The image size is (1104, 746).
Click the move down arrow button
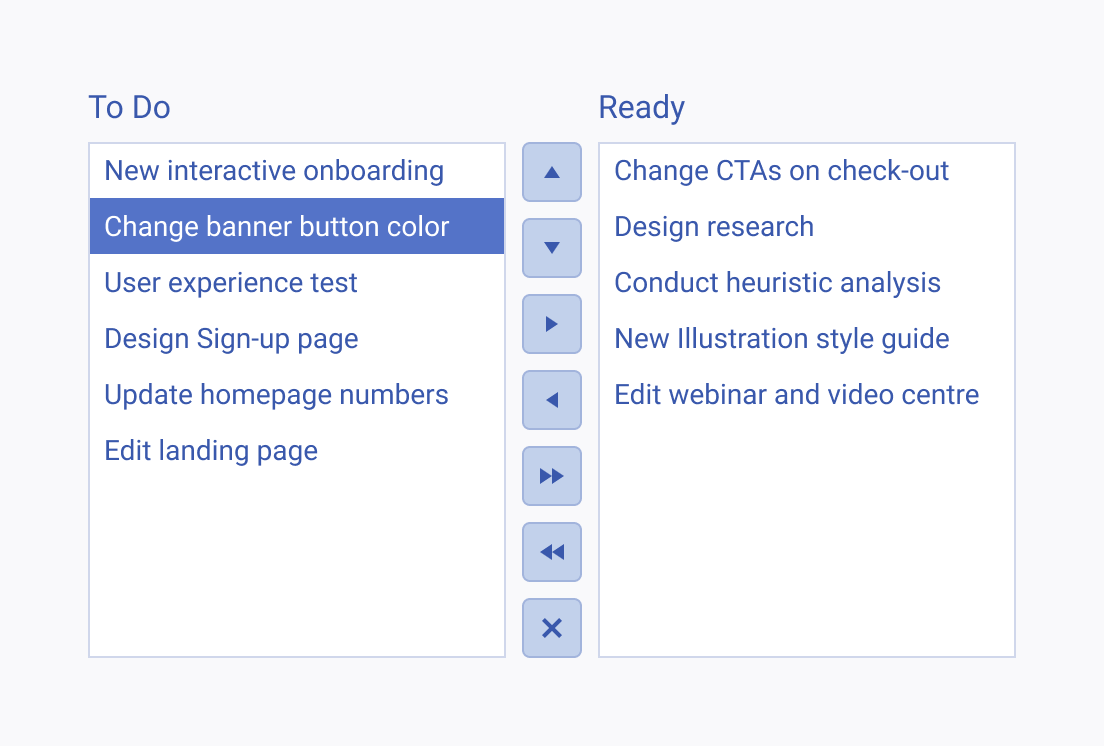pos(552,248)
